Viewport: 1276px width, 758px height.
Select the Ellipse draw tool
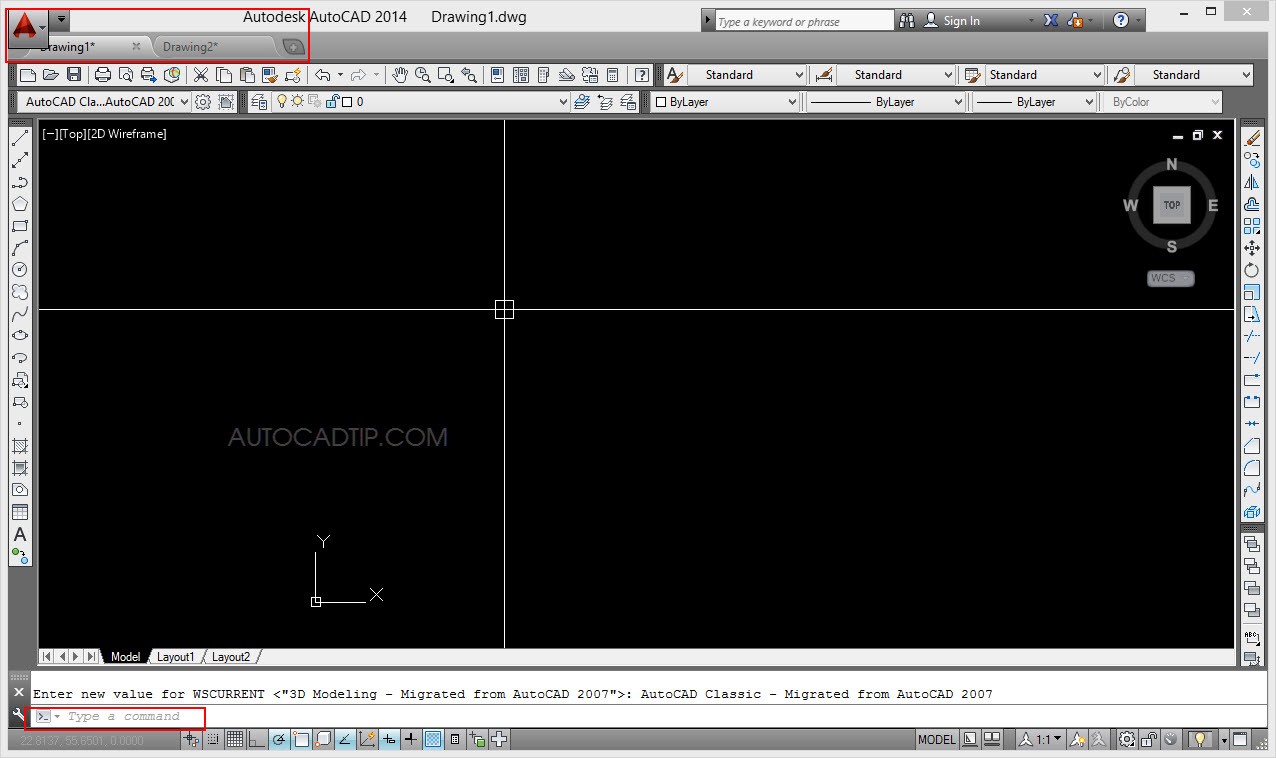[20, 336]
